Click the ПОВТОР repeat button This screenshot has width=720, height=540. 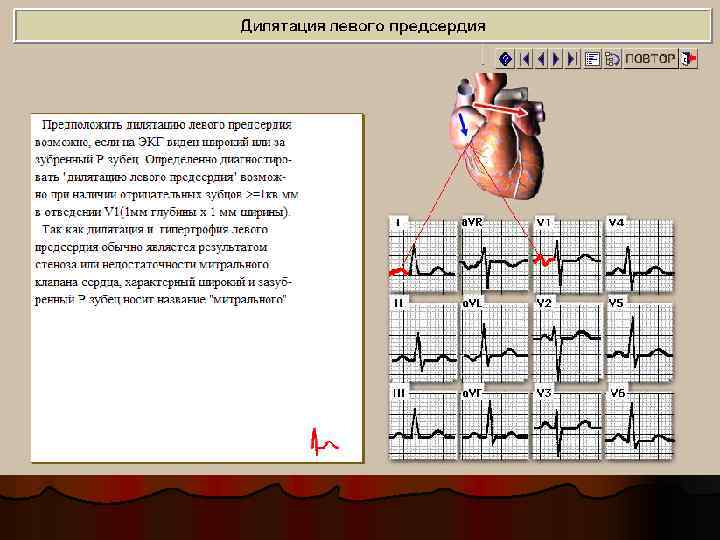coord(650,59)
